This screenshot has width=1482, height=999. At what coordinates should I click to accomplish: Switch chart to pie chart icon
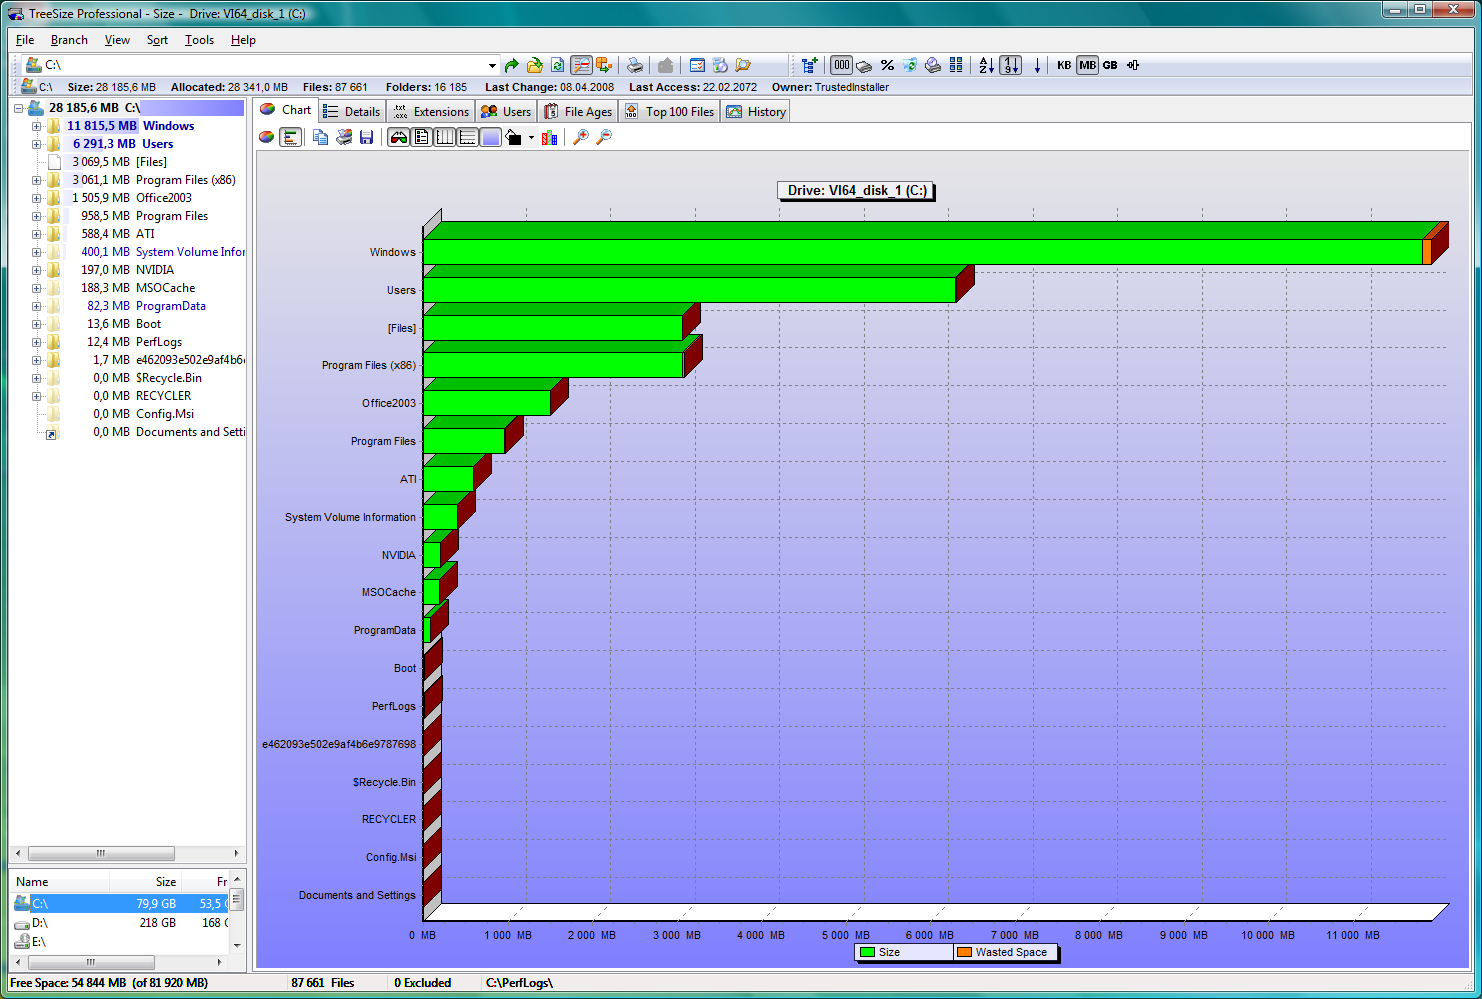[x=267, y=137]
